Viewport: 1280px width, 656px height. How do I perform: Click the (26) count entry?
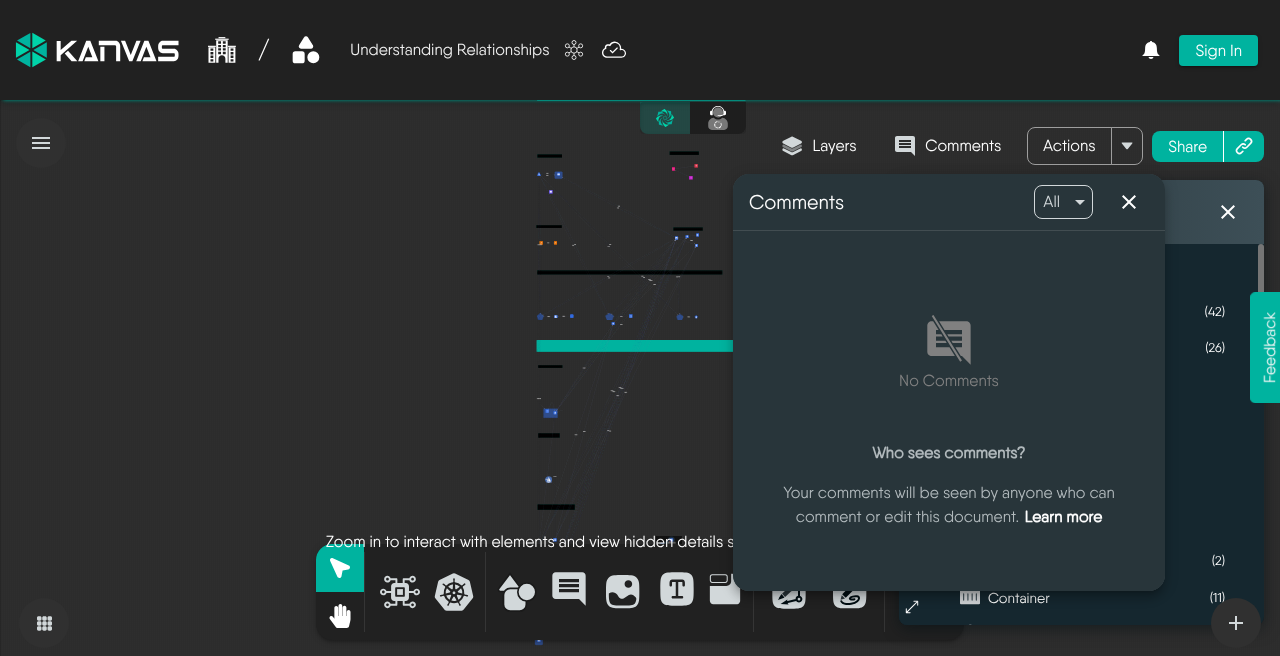click(1215, 348)
